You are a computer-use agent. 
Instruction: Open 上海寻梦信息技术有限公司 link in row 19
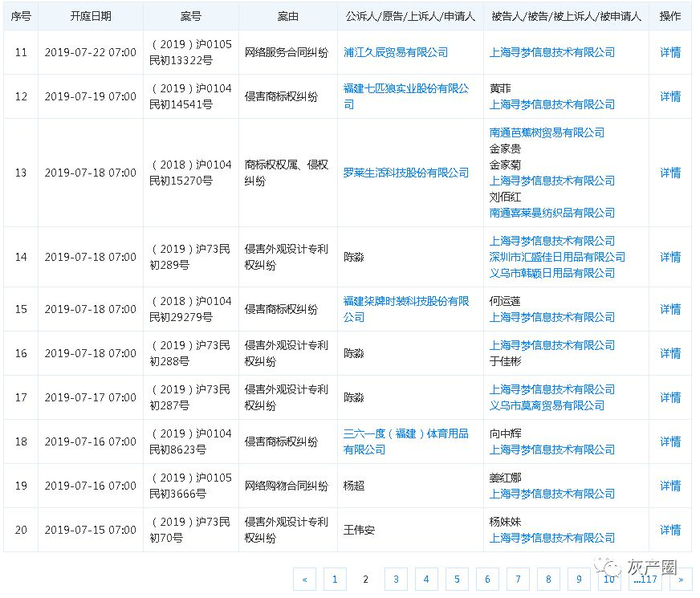pyautogui.click(x=552, y=494)
